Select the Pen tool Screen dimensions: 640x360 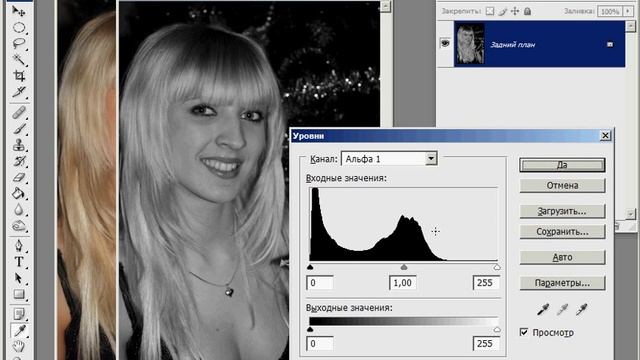point(19,246)
